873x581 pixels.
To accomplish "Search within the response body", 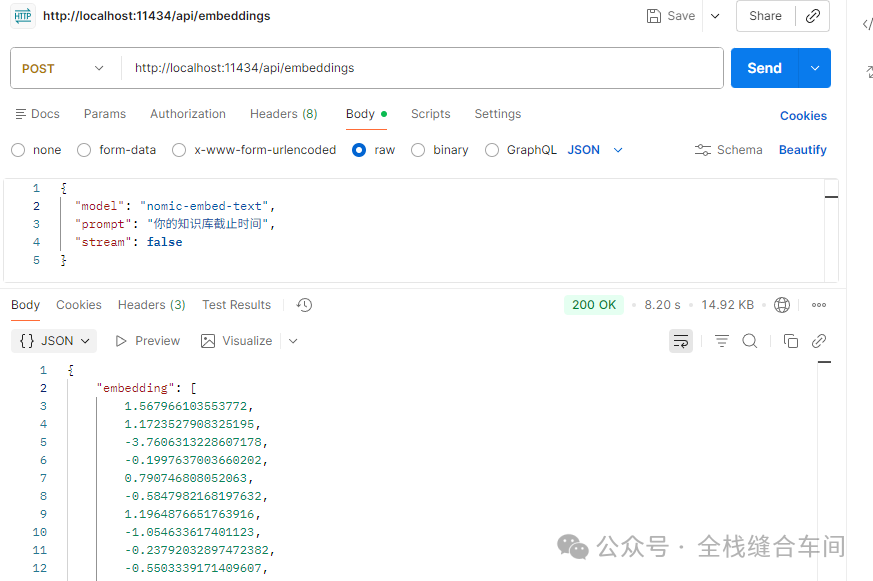I will coord(750,341).
